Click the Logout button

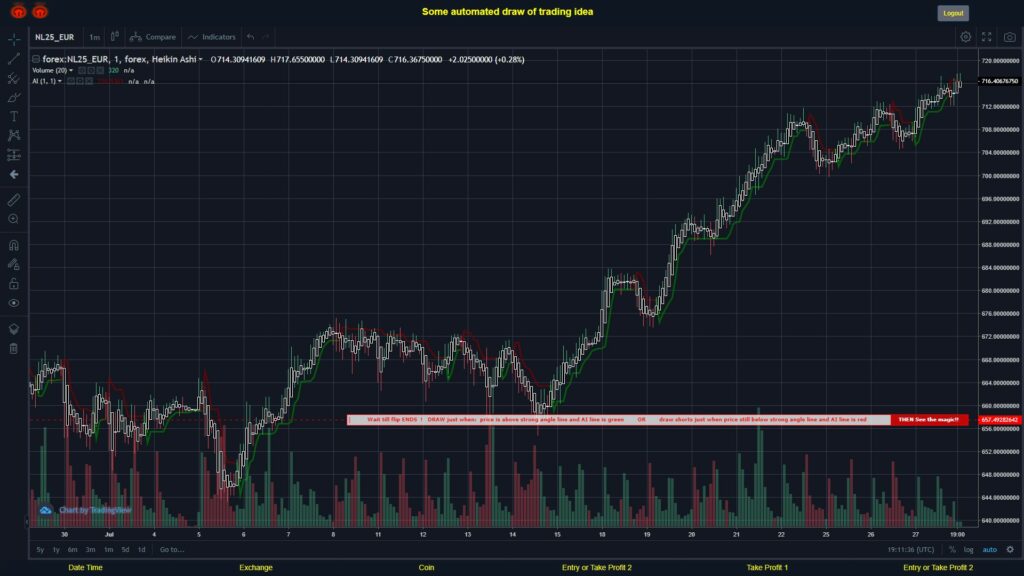953,13
